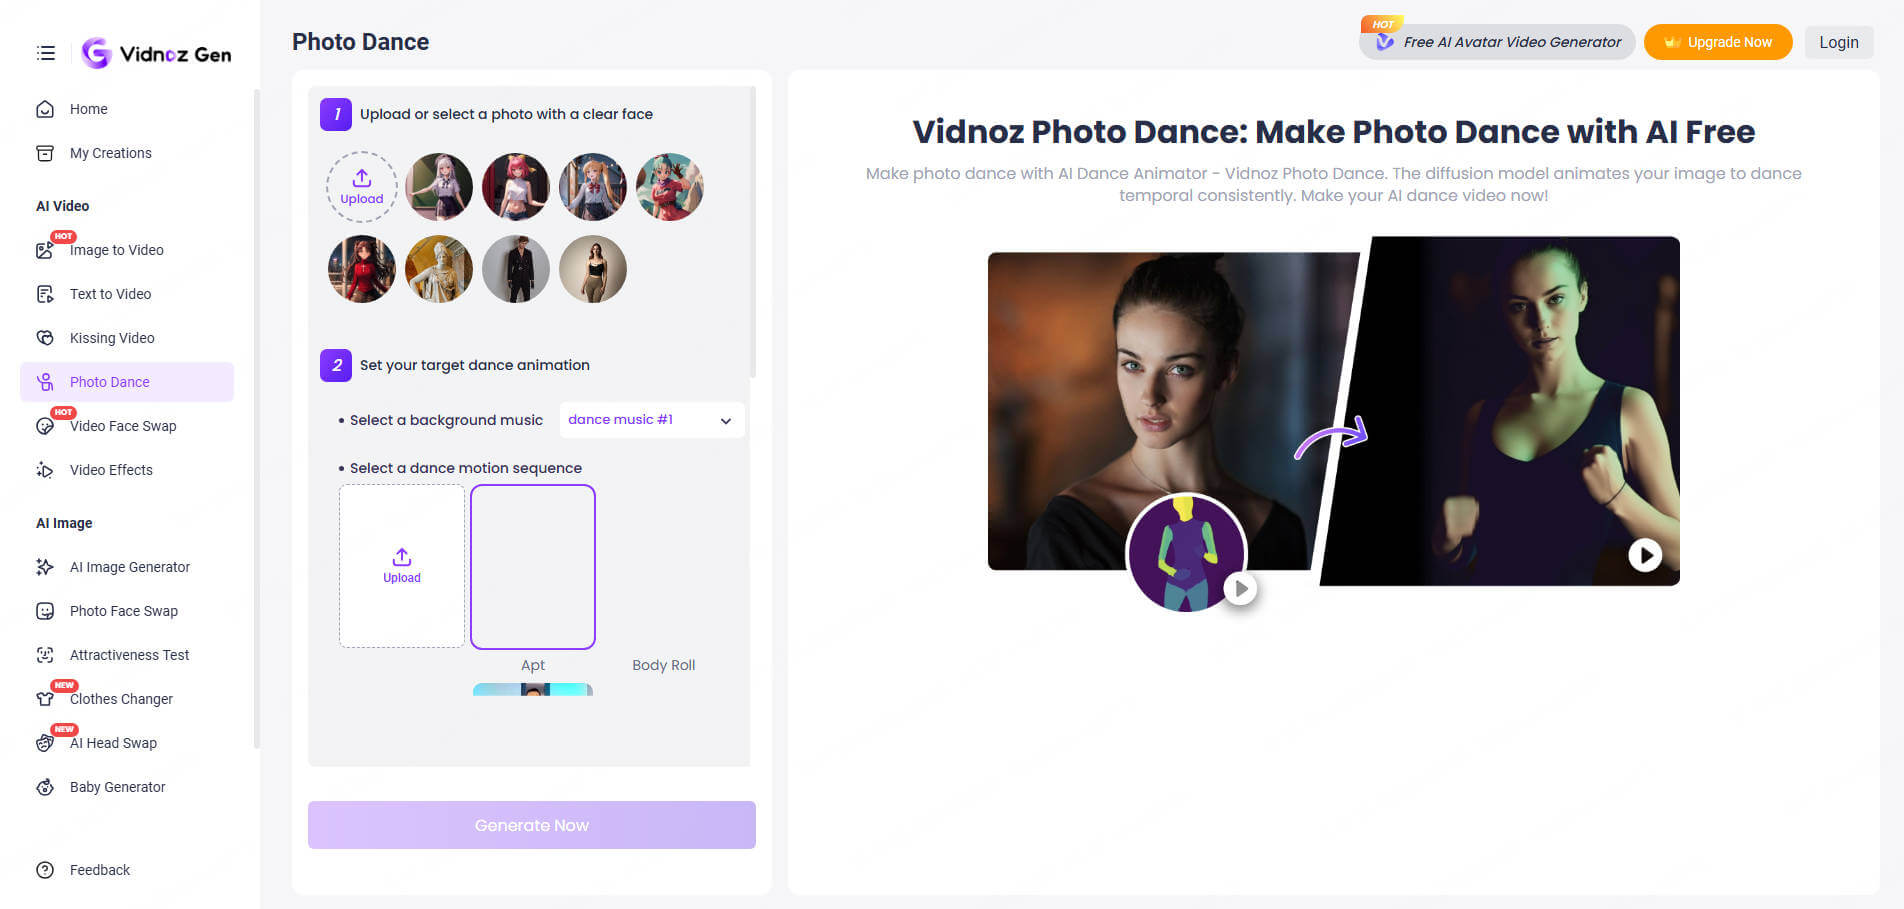Click the AI Image section heading
Screen dimensions: 1904x909
point(64,523)
